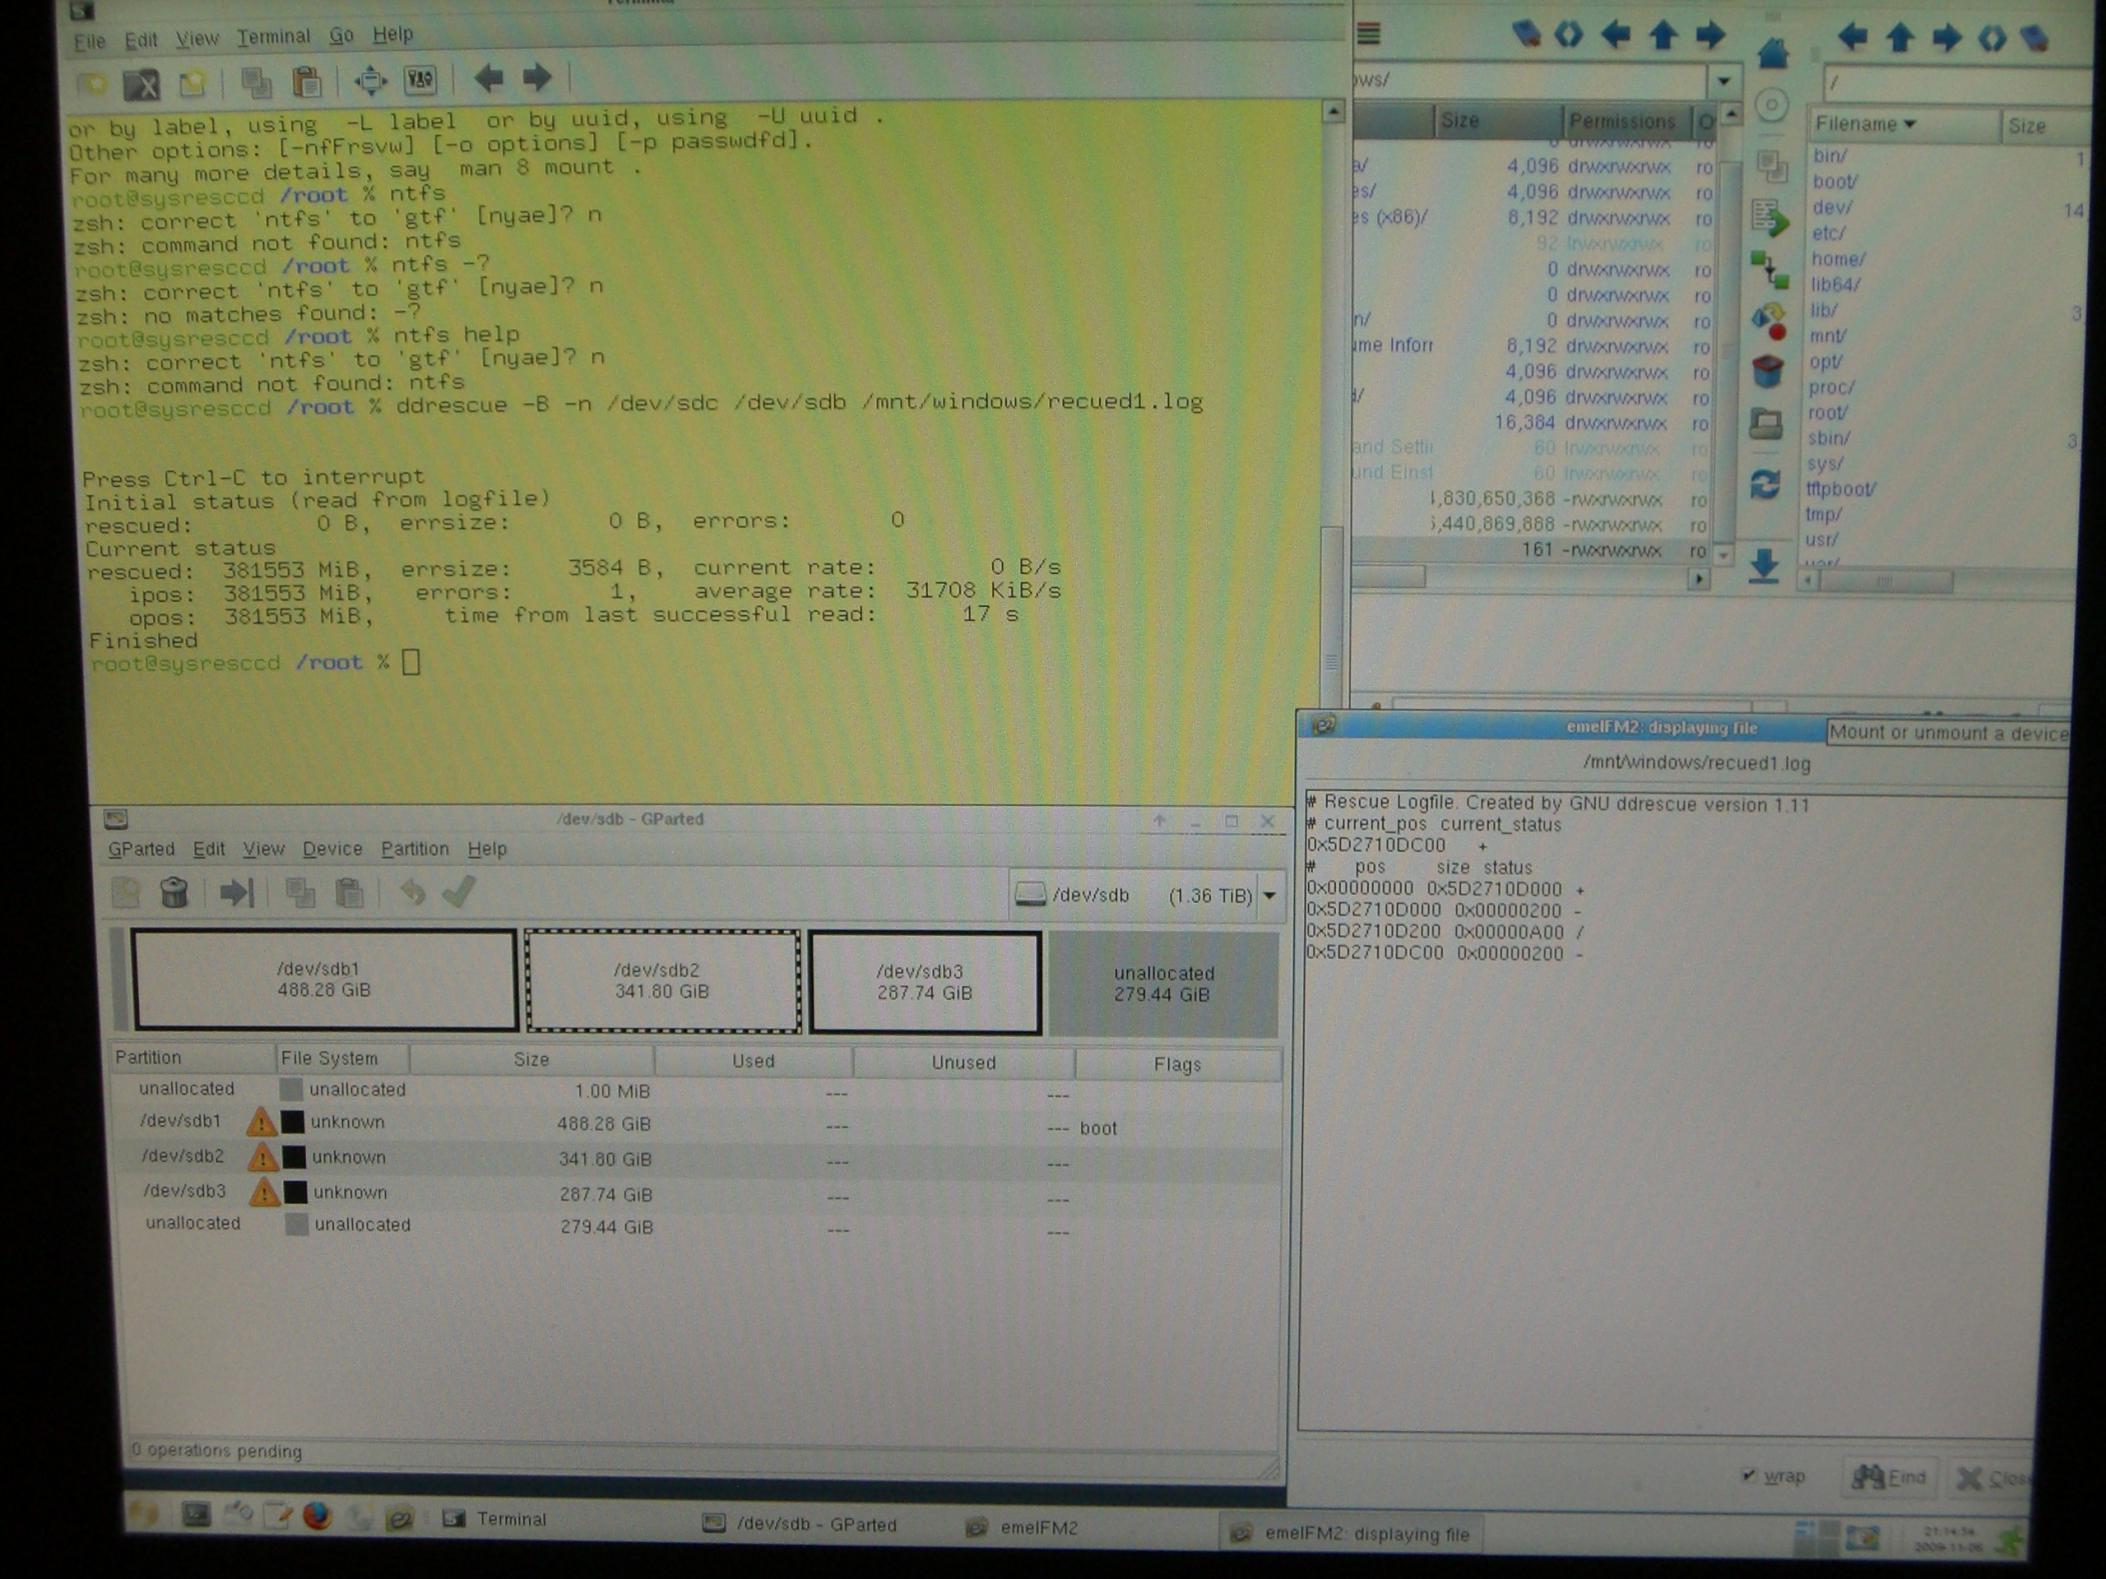This screenshot has width=2106, height=1579.
Task: Launch Firefox from the taskbar
Action: (317, 1517)
